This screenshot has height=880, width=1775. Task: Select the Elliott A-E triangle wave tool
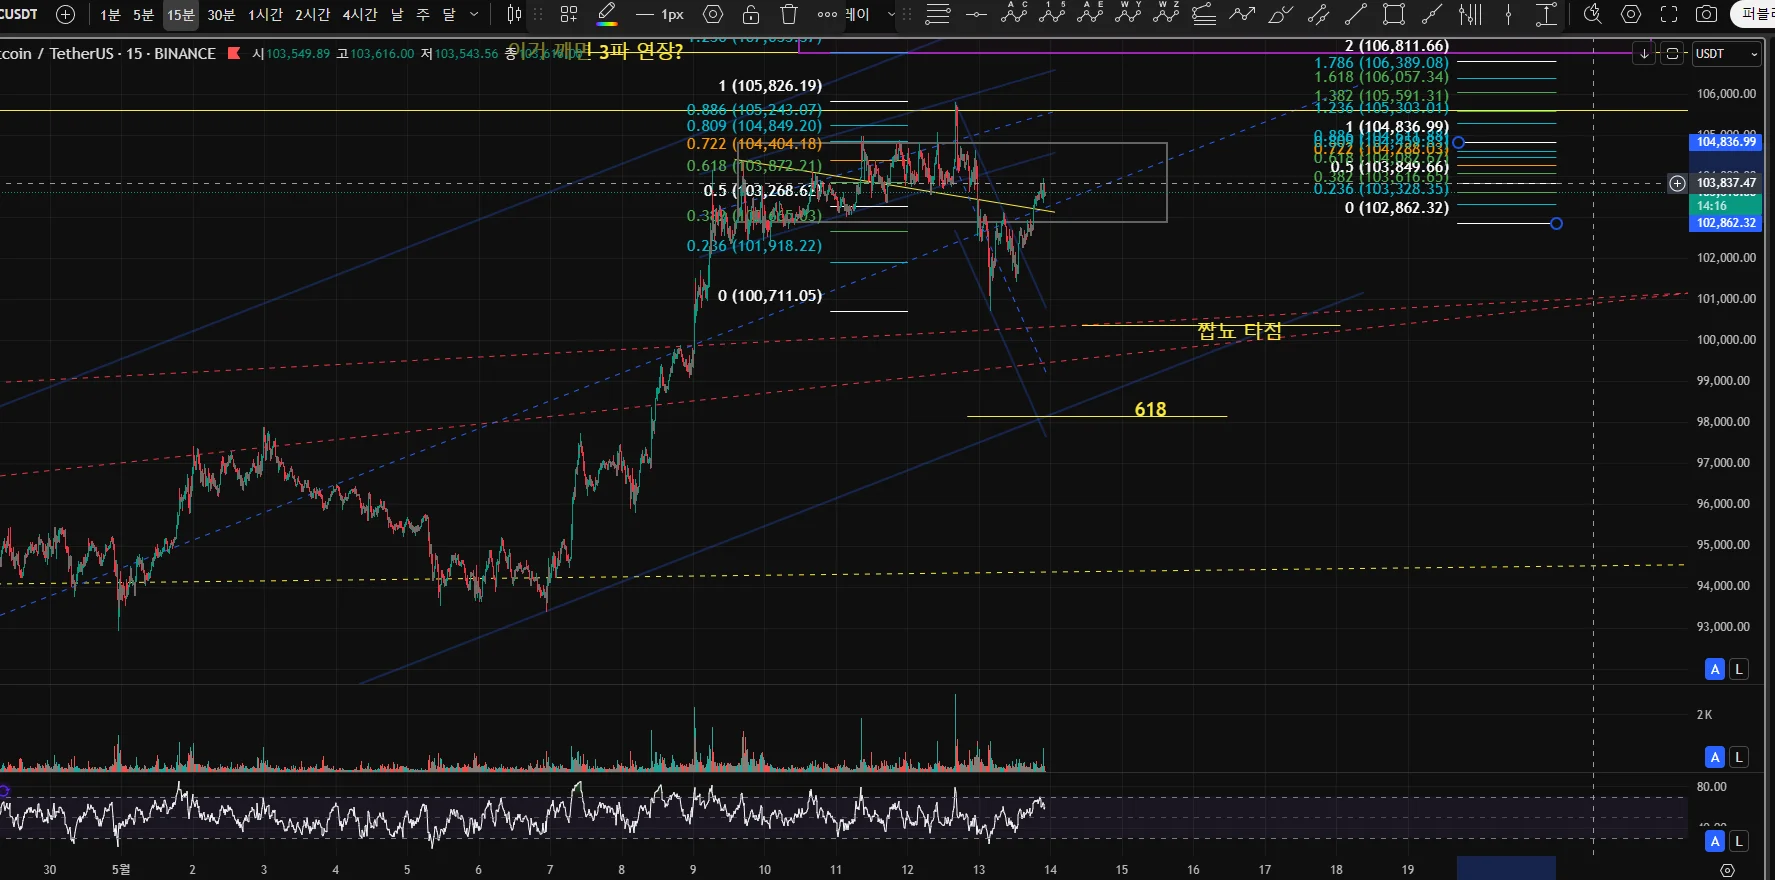click(1091, 14)
